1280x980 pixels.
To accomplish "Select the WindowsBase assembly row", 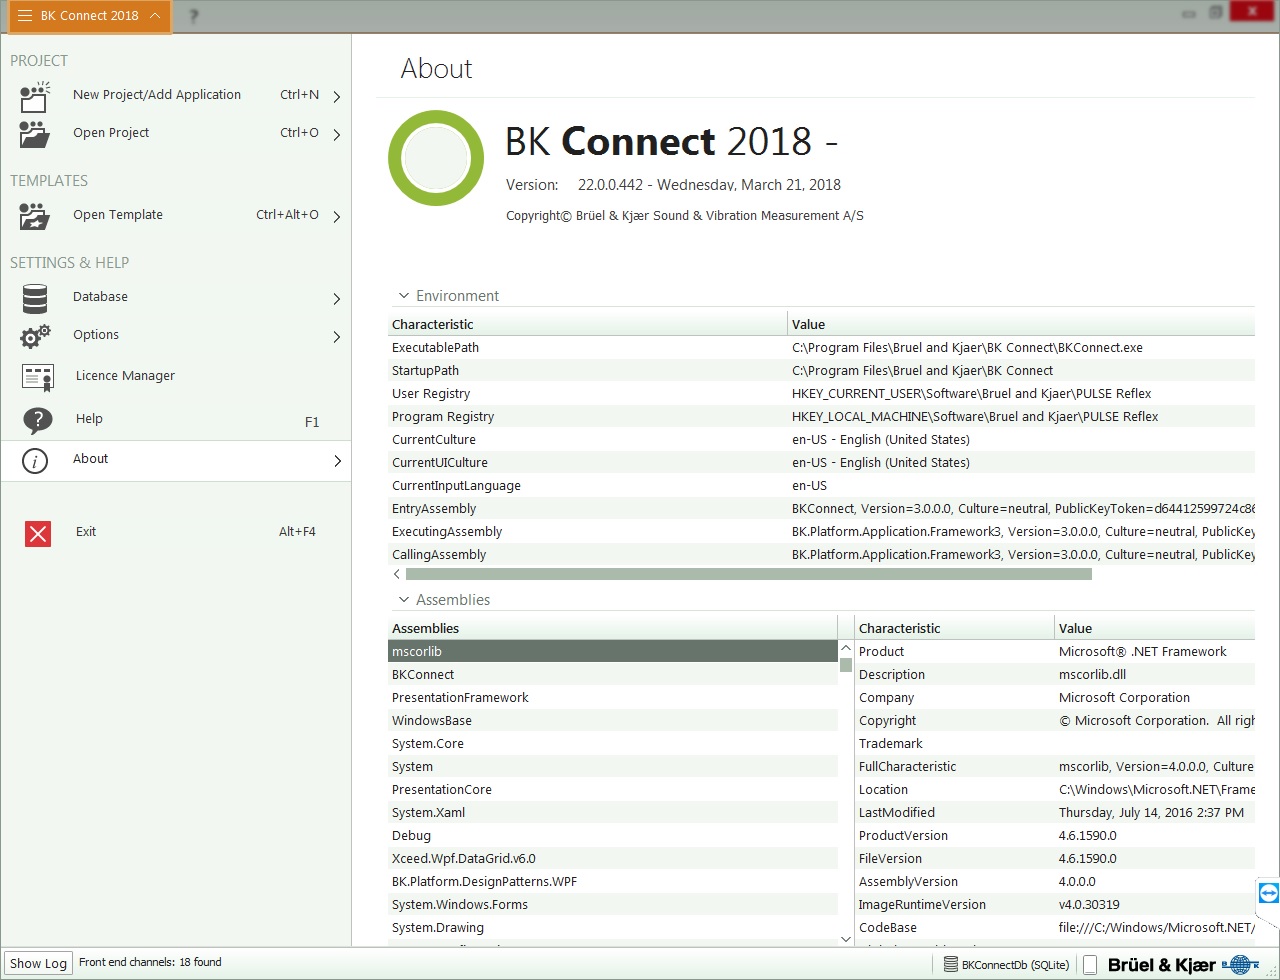I will 612,720.
